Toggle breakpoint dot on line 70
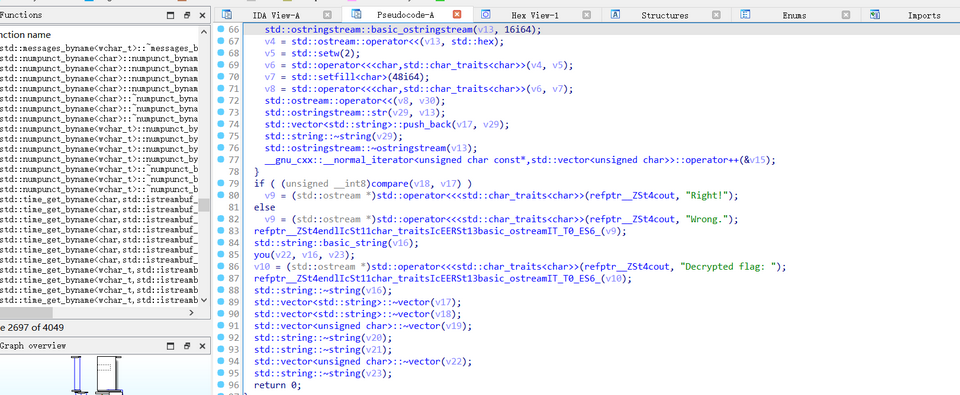 (x=220, y=77)
